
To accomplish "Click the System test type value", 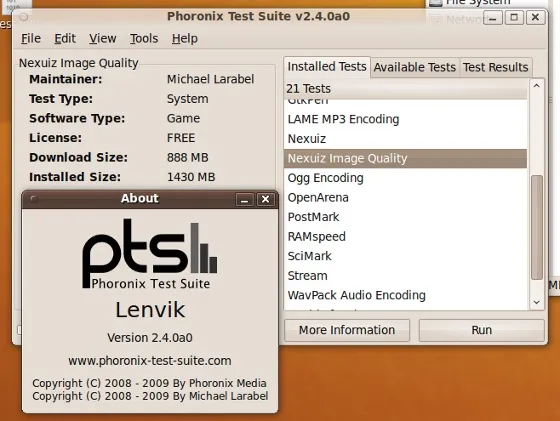I will 188,99.
